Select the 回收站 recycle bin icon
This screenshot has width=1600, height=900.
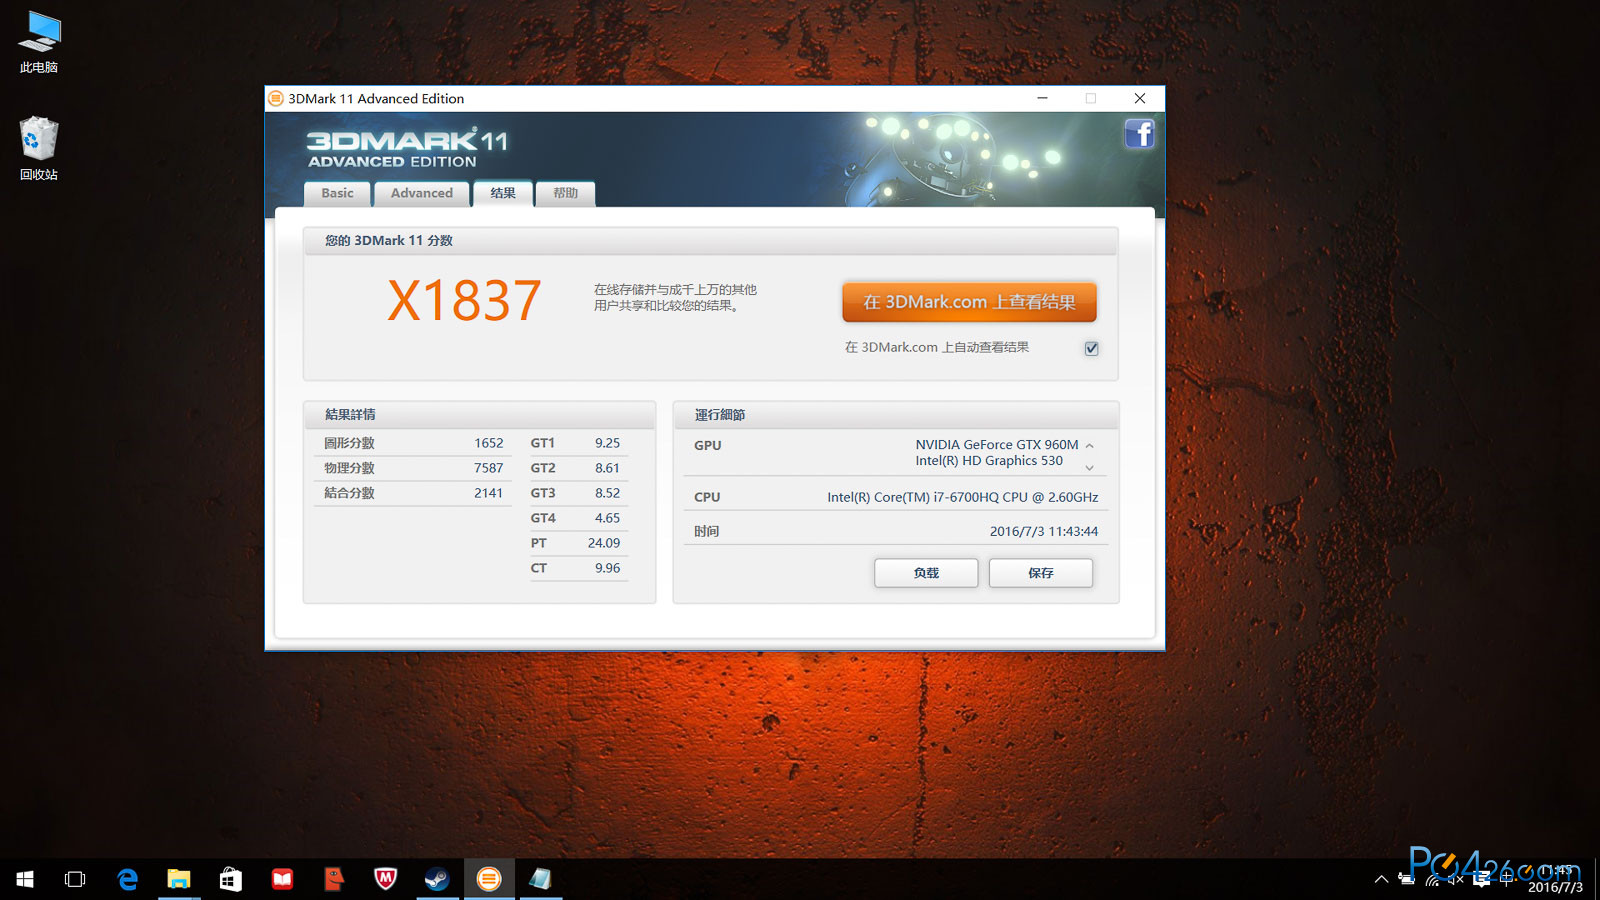tap(39, 149)
